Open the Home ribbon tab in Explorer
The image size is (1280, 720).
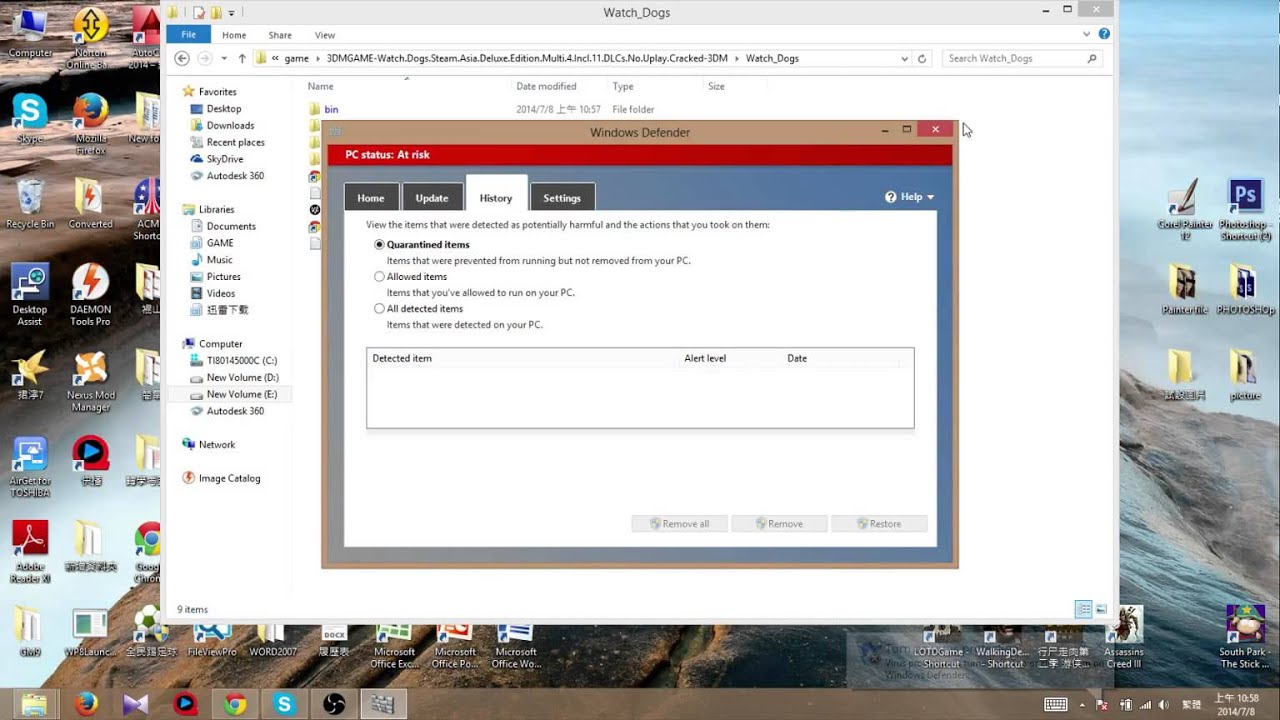pos(234,35)
